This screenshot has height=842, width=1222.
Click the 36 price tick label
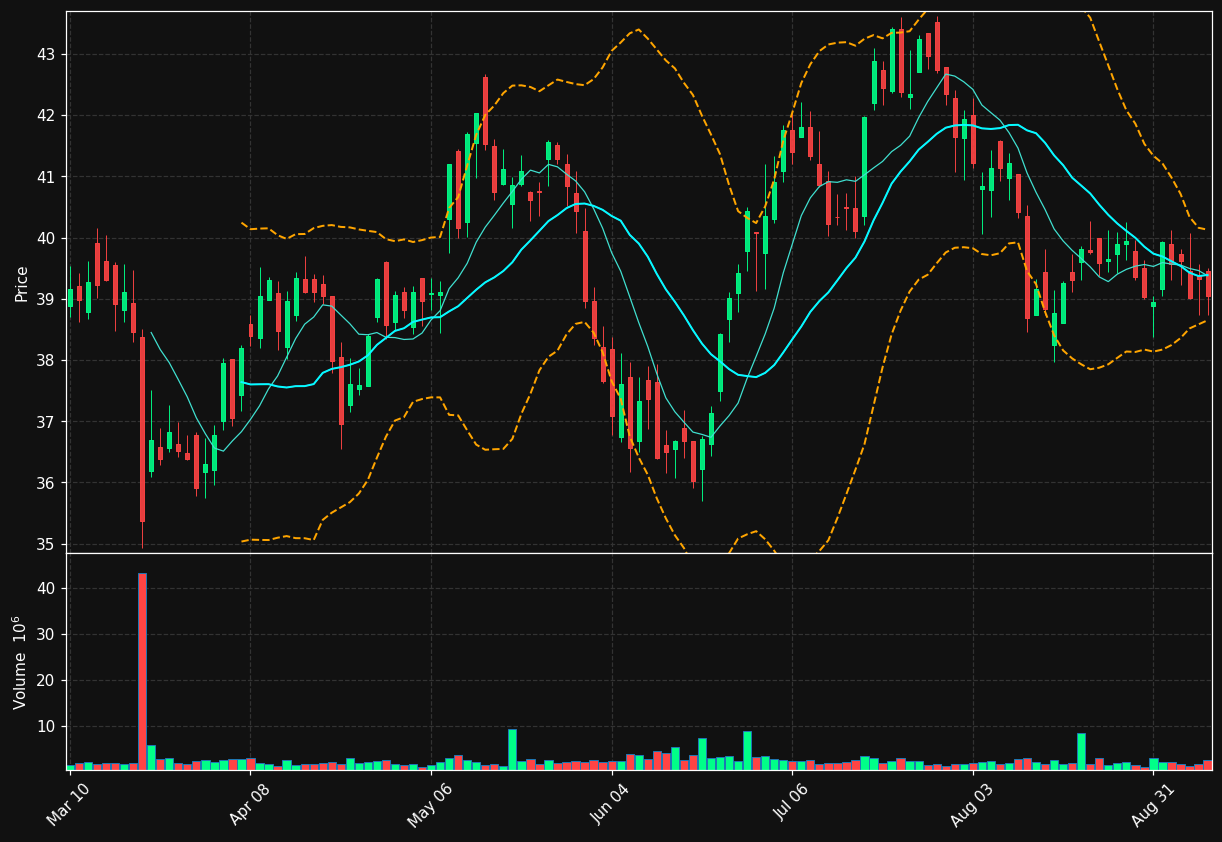tap(48, 484)
